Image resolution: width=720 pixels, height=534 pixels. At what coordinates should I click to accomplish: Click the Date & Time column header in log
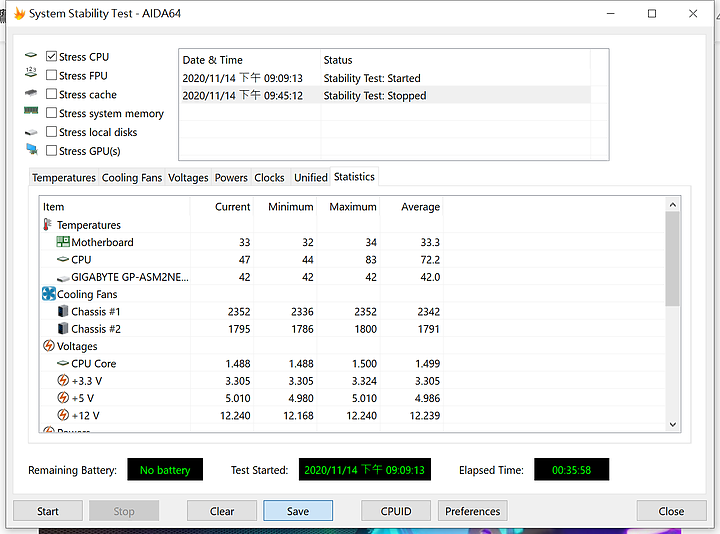(250, 60)
